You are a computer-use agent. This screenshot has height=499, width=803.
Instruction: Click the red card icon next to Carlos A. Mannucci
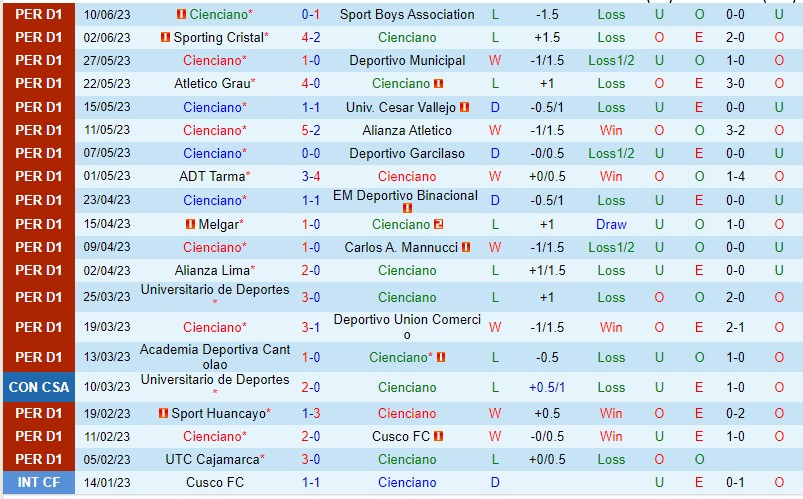tap(467, 247)
